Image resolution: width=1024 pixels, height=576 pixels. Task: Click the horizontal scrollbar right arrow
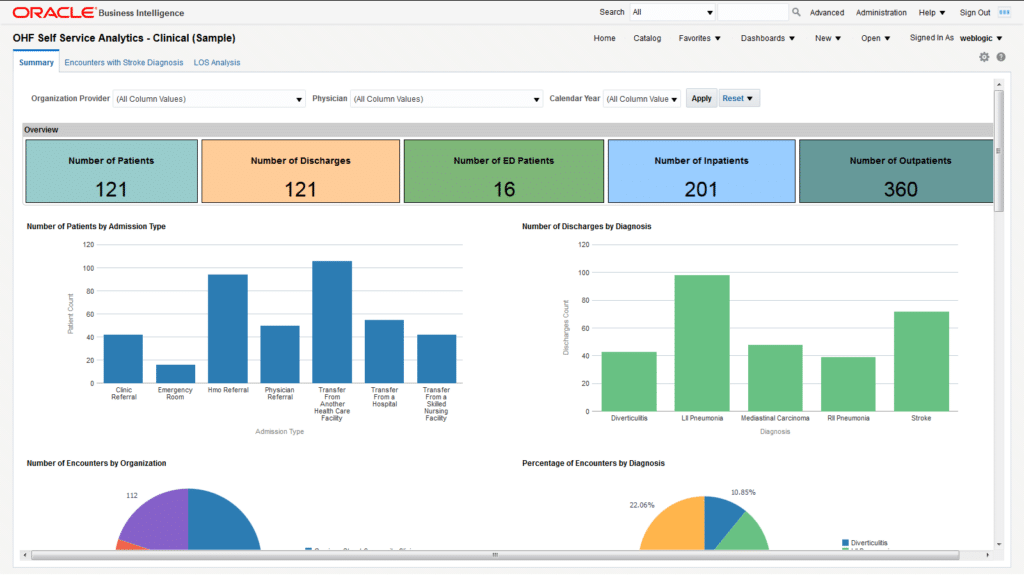[x=987, y=555]
